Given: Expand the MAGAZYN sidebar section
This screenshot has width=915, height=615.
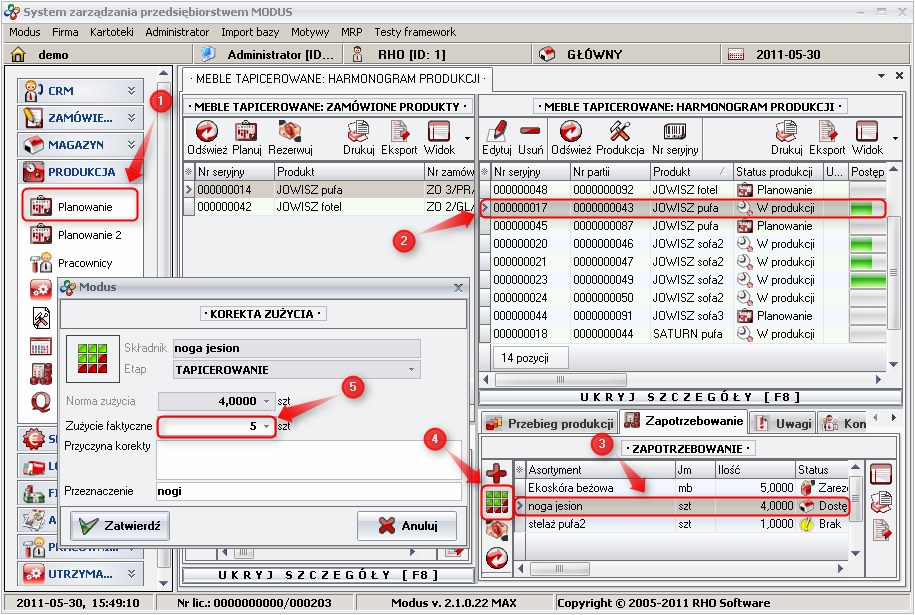Looking at the screenshot, I should 130,145.
